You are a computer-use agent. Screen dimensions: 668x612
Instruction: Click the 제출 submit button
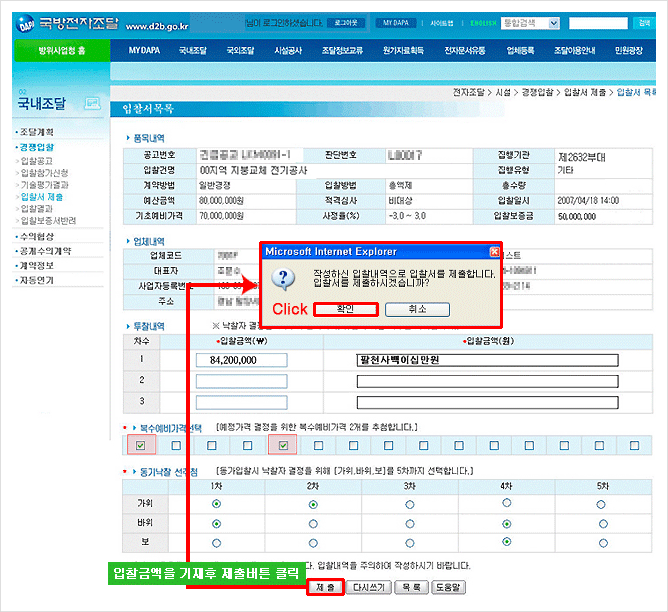pyautogui.click(x=322, y=587)
